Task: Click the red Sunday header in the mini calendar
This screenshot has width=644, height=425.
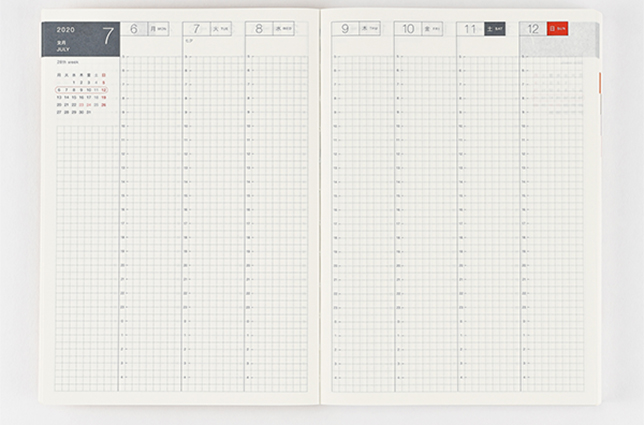Action: [104, 75]
